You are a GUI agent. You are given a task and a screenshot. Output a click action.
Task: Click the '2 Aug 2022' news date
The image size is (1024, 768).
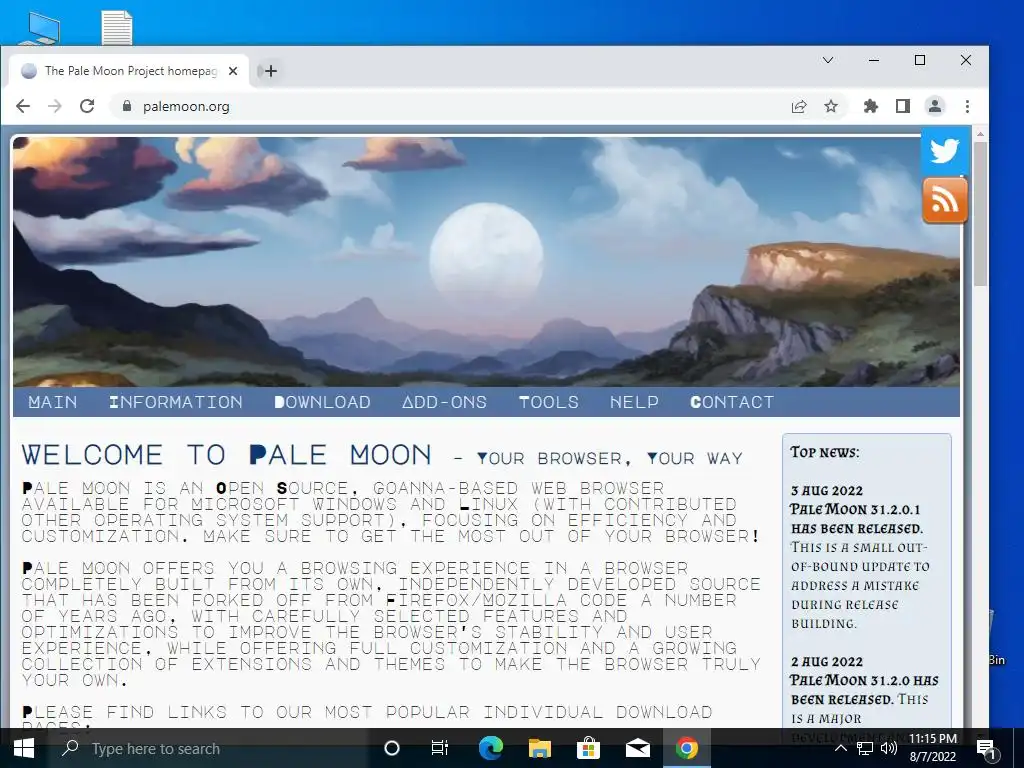[827, 662]
